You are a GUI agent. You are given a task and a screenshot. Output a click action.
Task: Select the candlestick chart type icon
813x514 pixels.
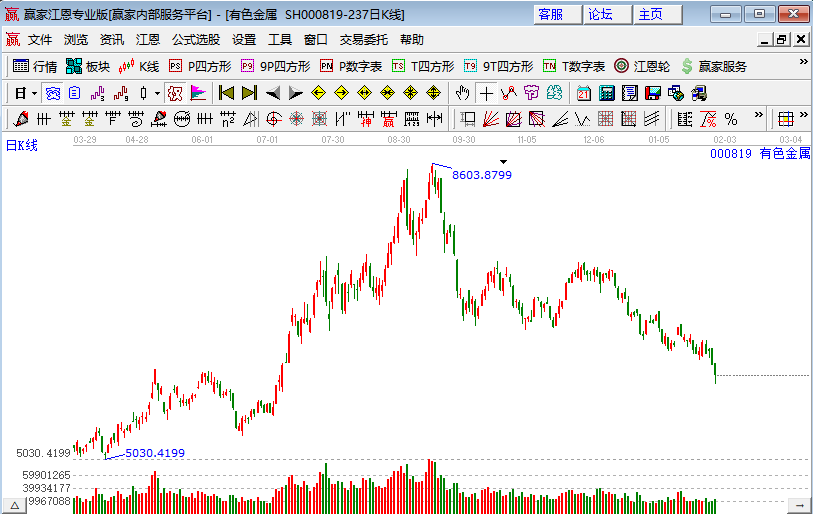pyautogui.click(x=144, y=93)
